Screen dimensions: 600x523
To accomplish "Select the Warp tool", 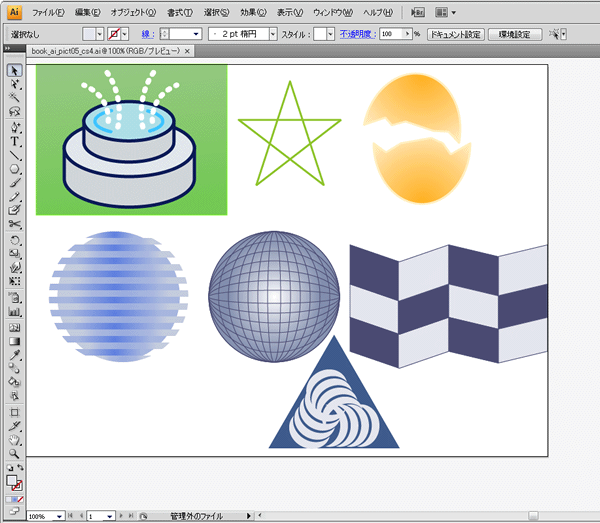I will pos(15,267).
